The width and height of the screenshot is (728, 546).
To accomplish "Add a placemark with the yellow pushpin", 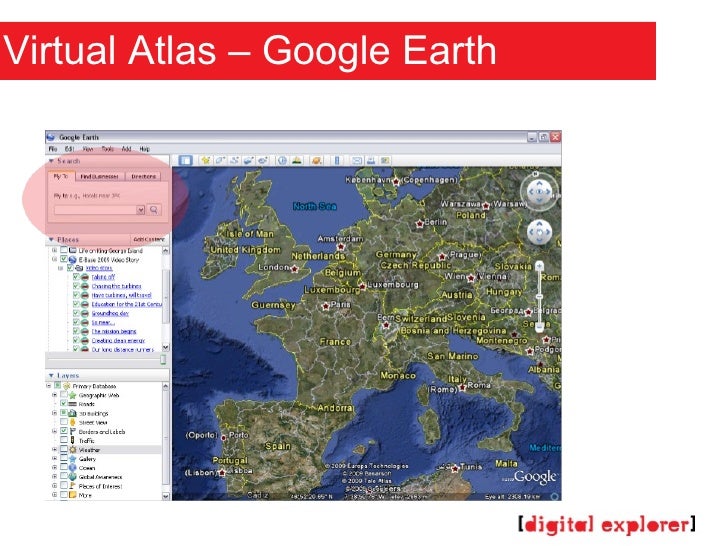I will [206, 161].
